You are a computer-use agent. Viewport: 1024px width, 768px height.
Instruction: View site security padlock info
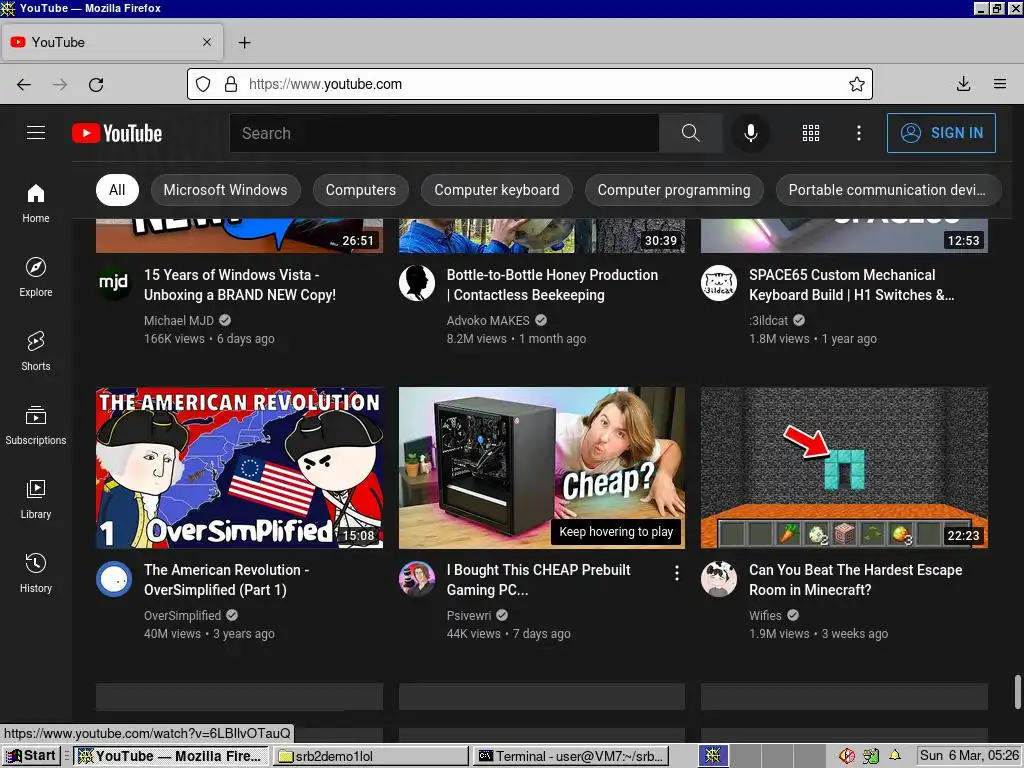[x=231, y=84]
